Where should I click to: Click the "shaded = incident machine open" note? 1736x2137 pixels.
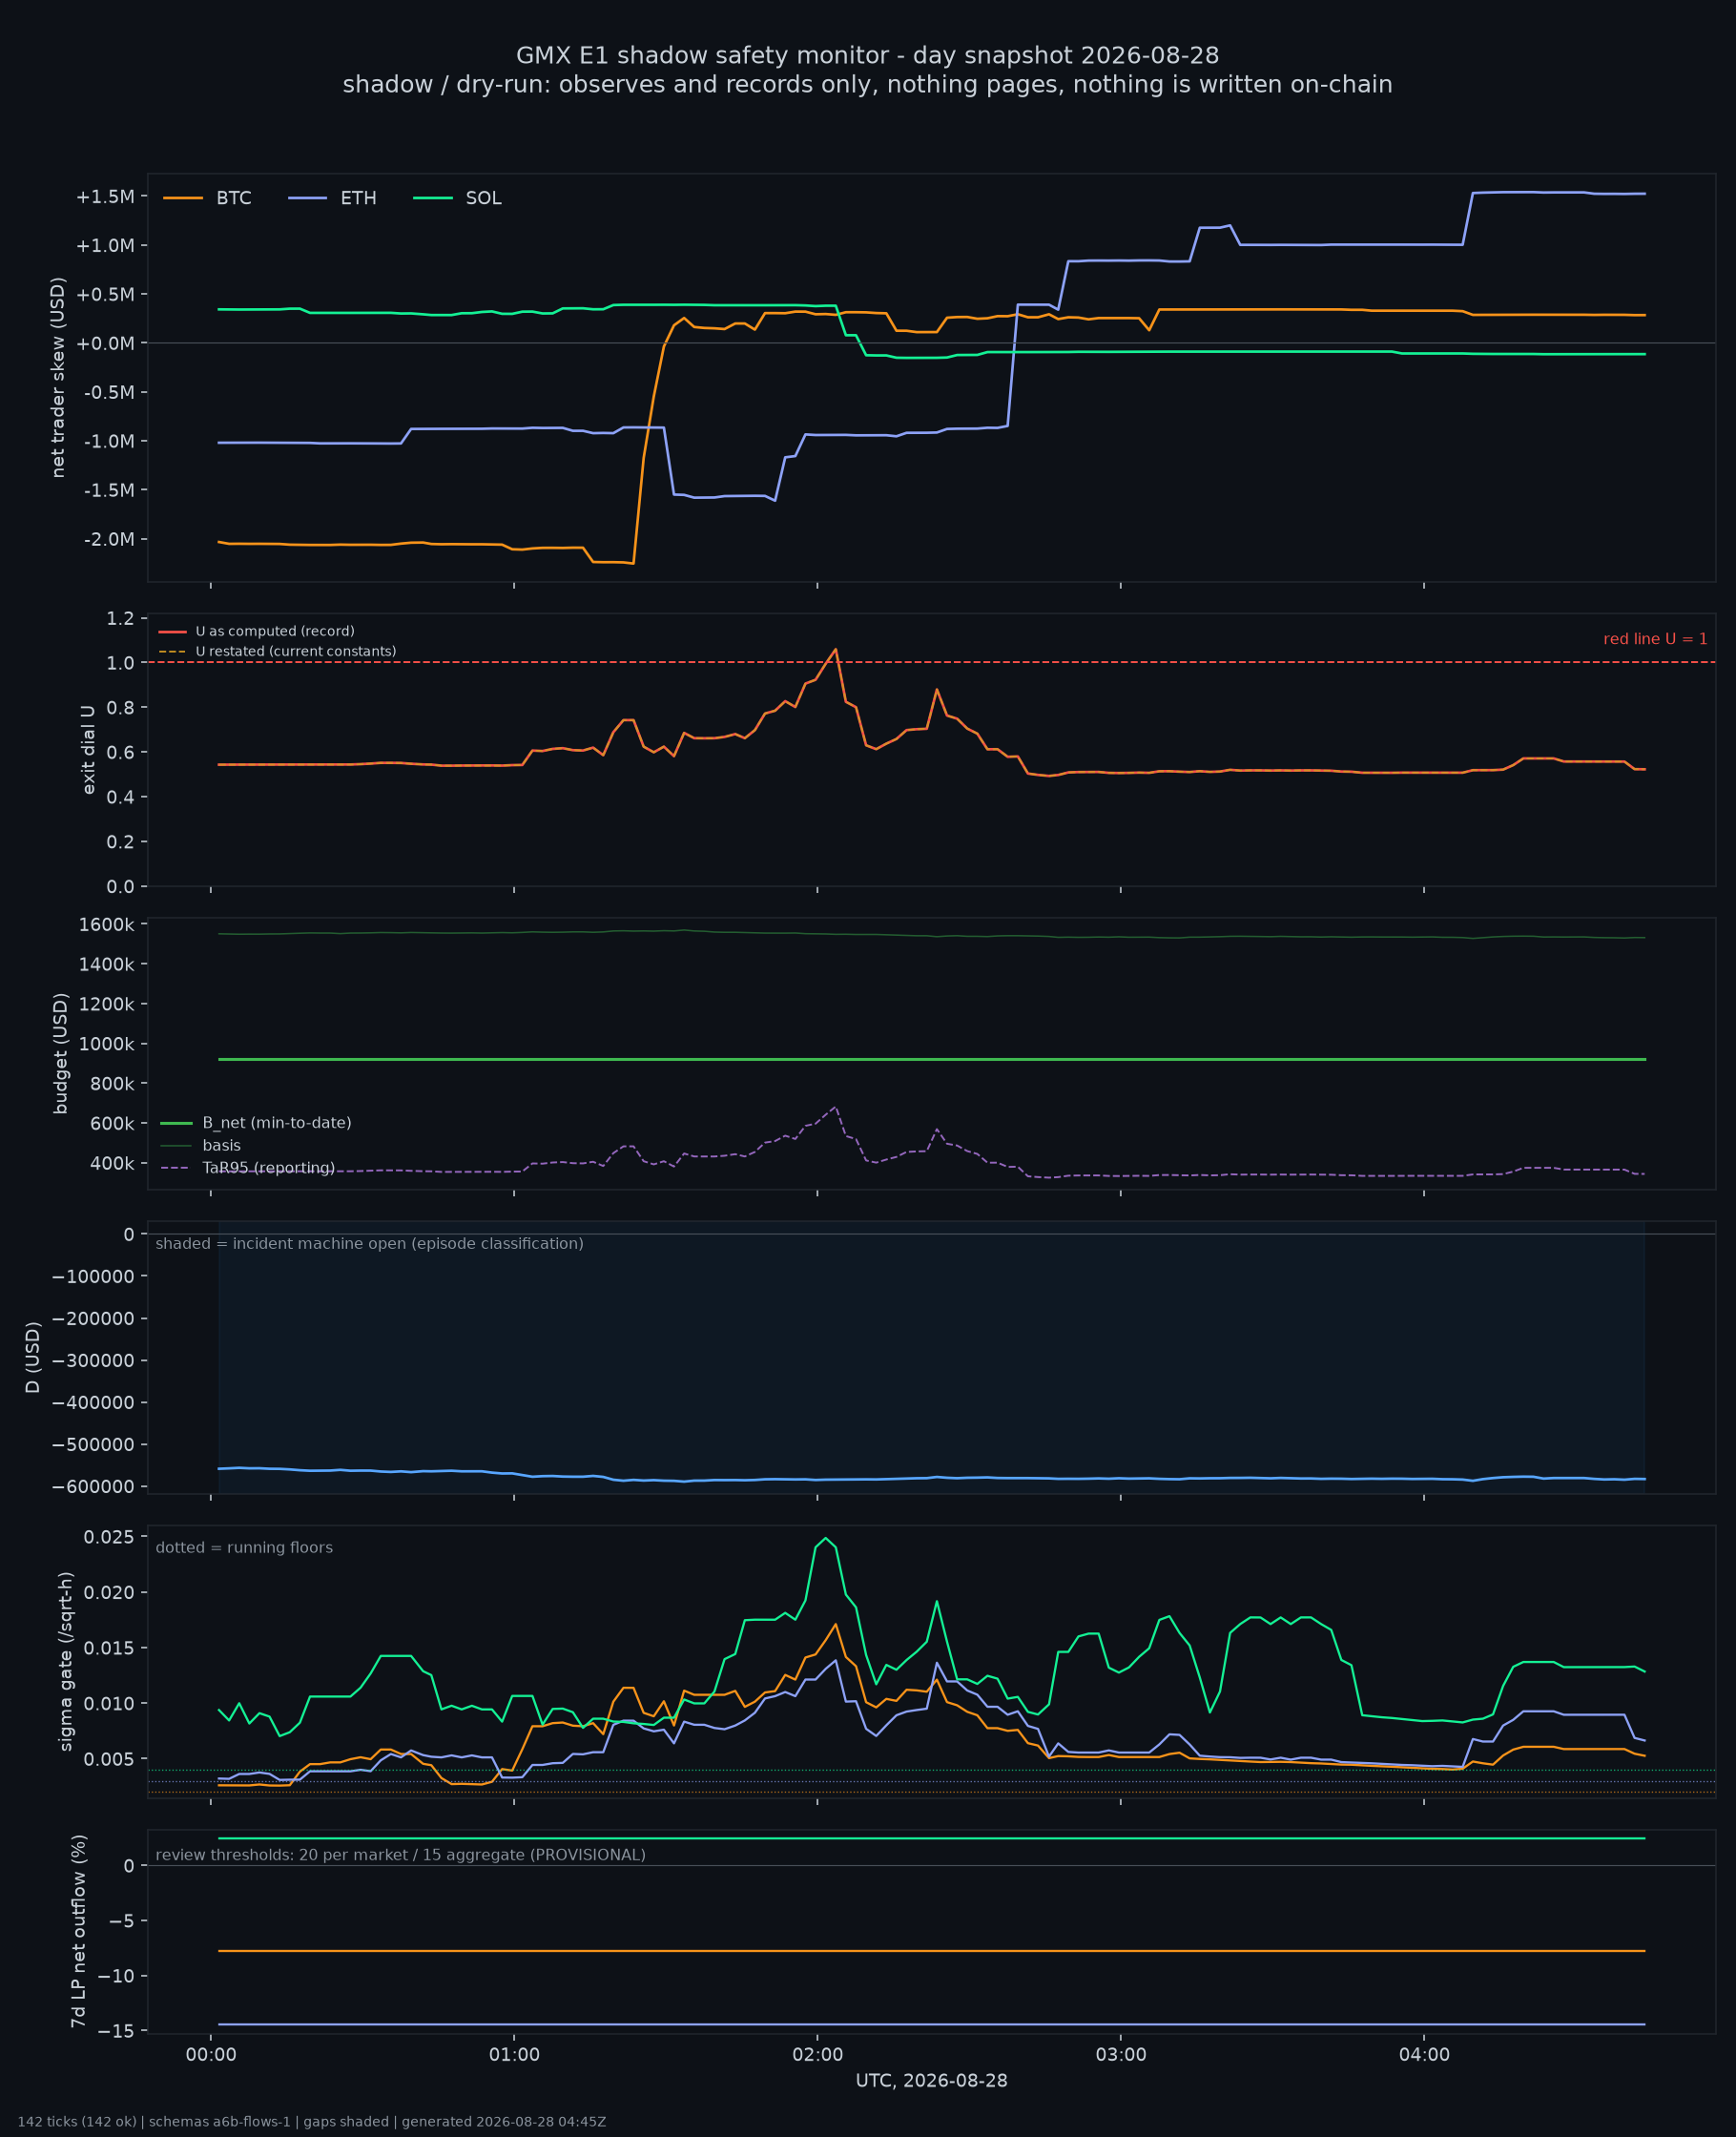(369, 1245)
